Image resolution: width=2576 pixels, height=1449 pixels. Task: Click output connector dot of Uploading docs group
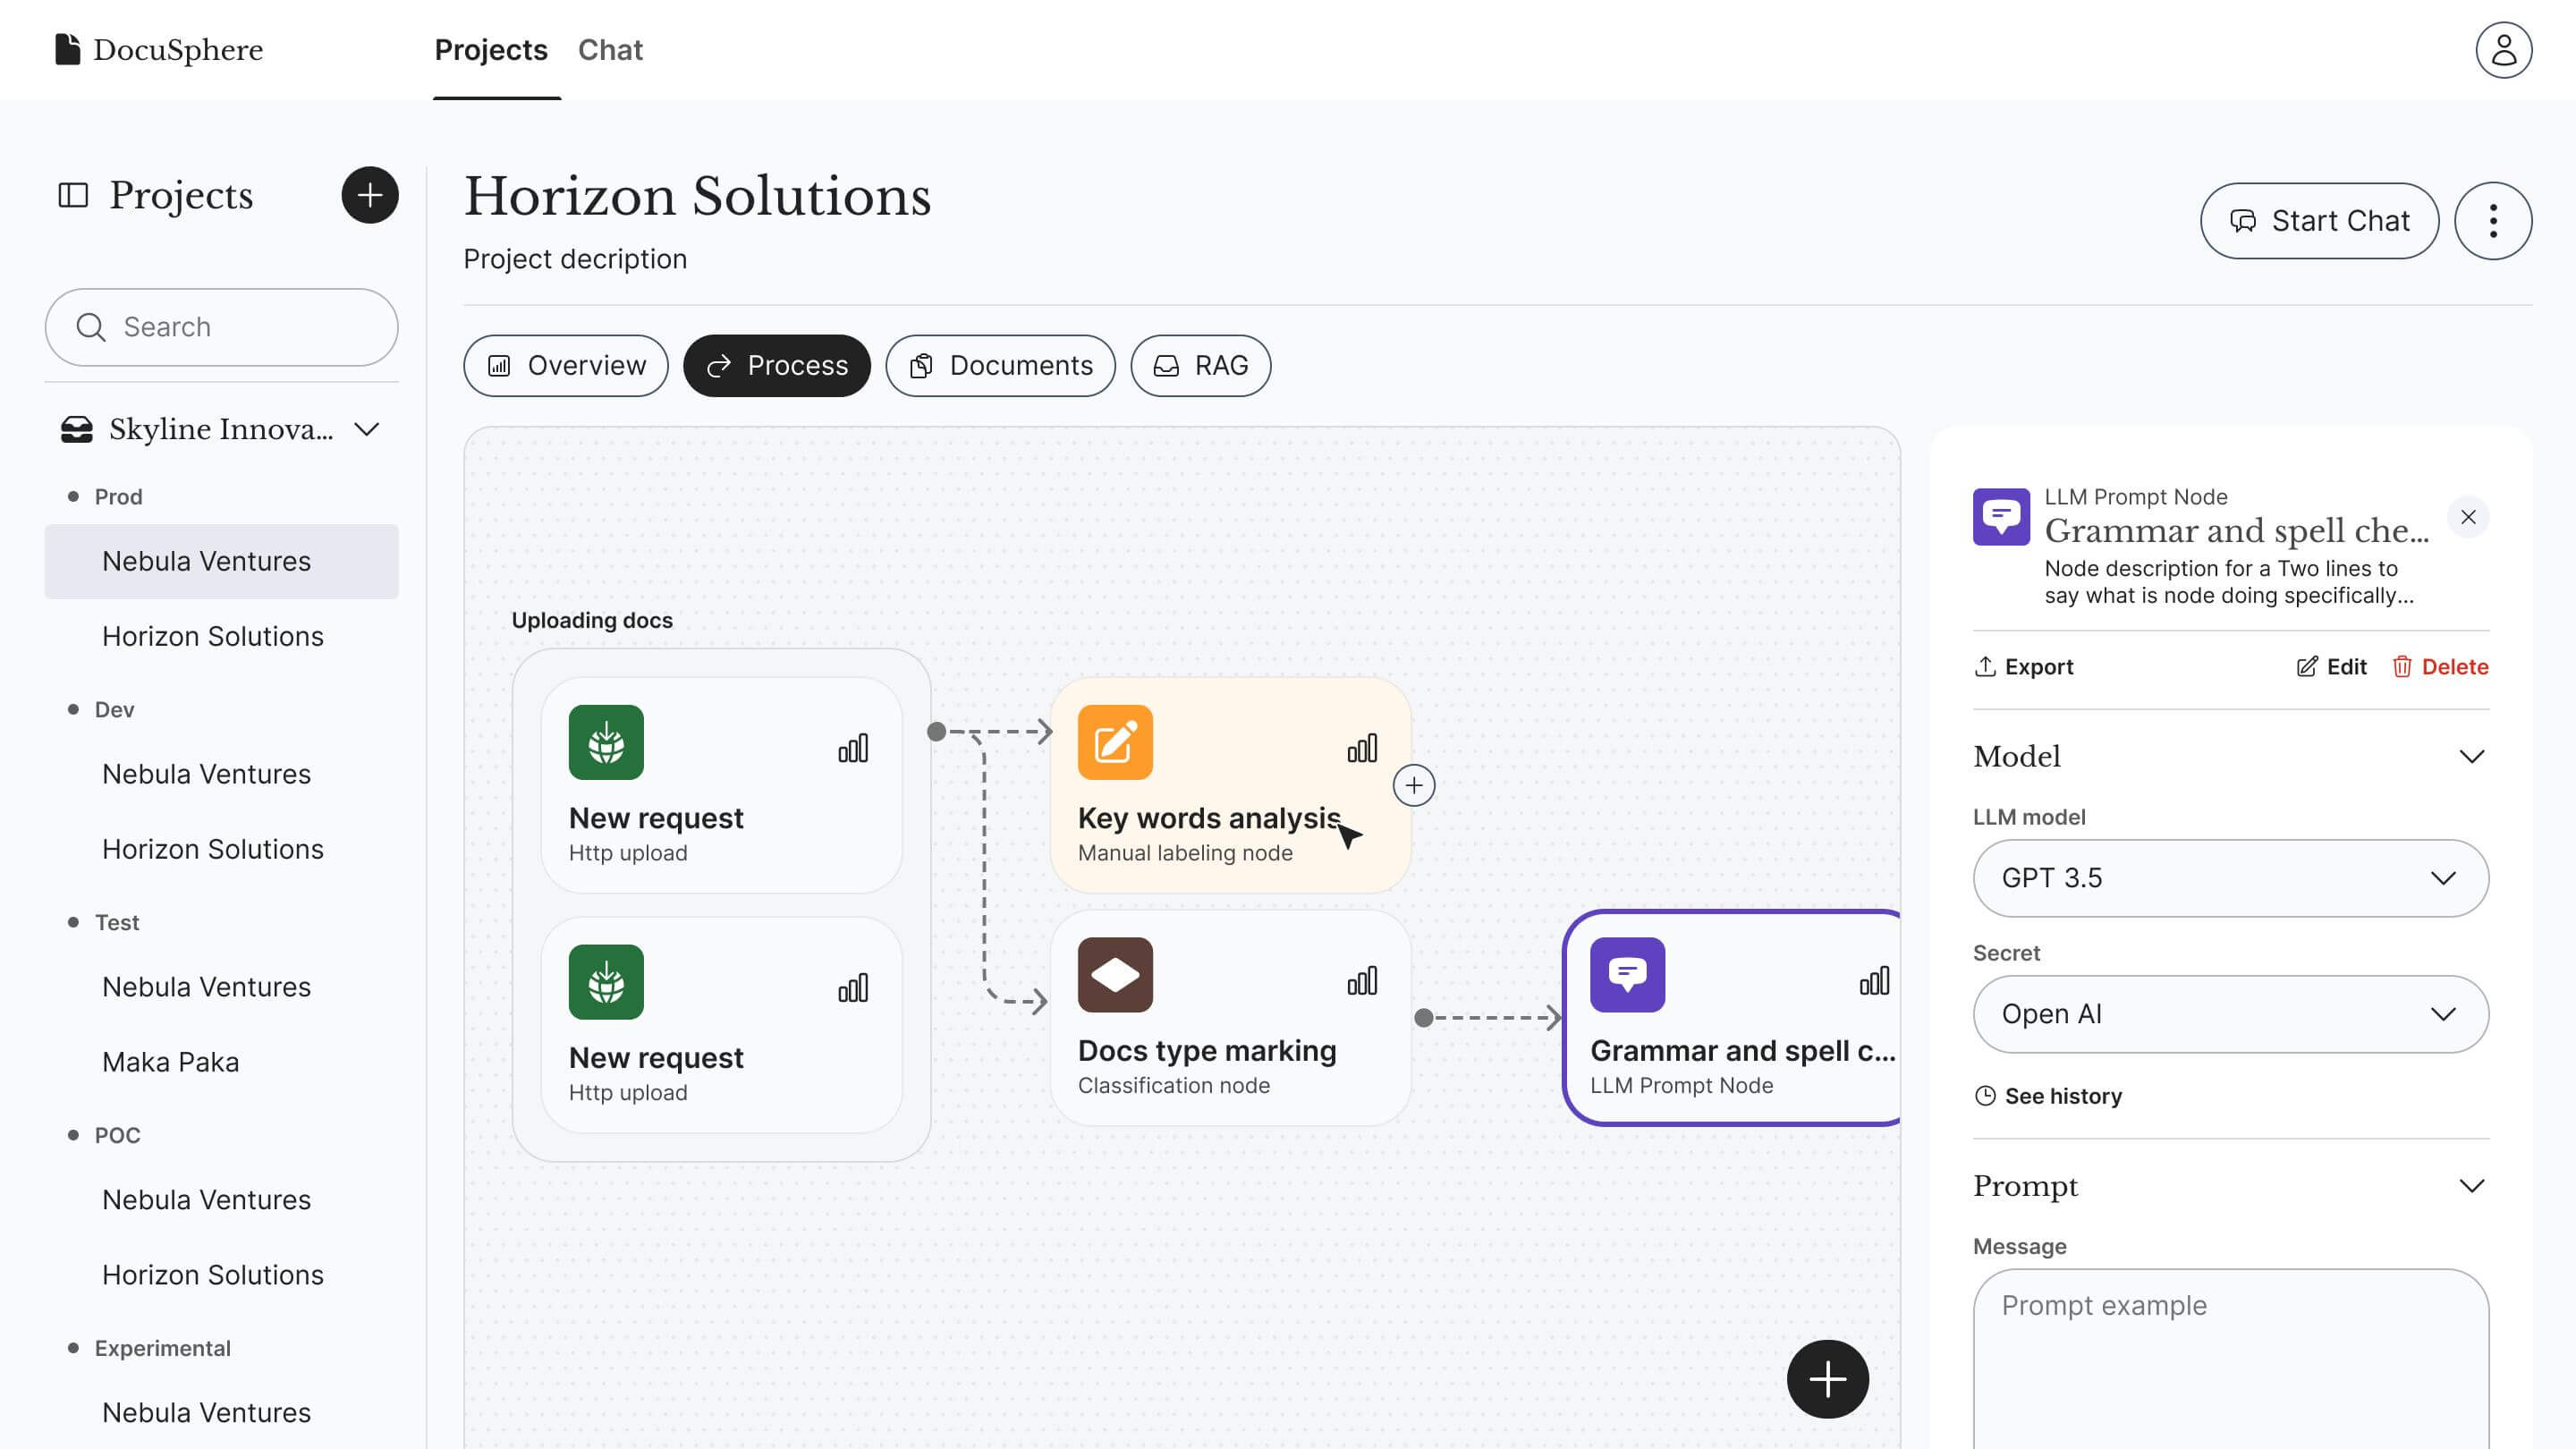(937, 732)
